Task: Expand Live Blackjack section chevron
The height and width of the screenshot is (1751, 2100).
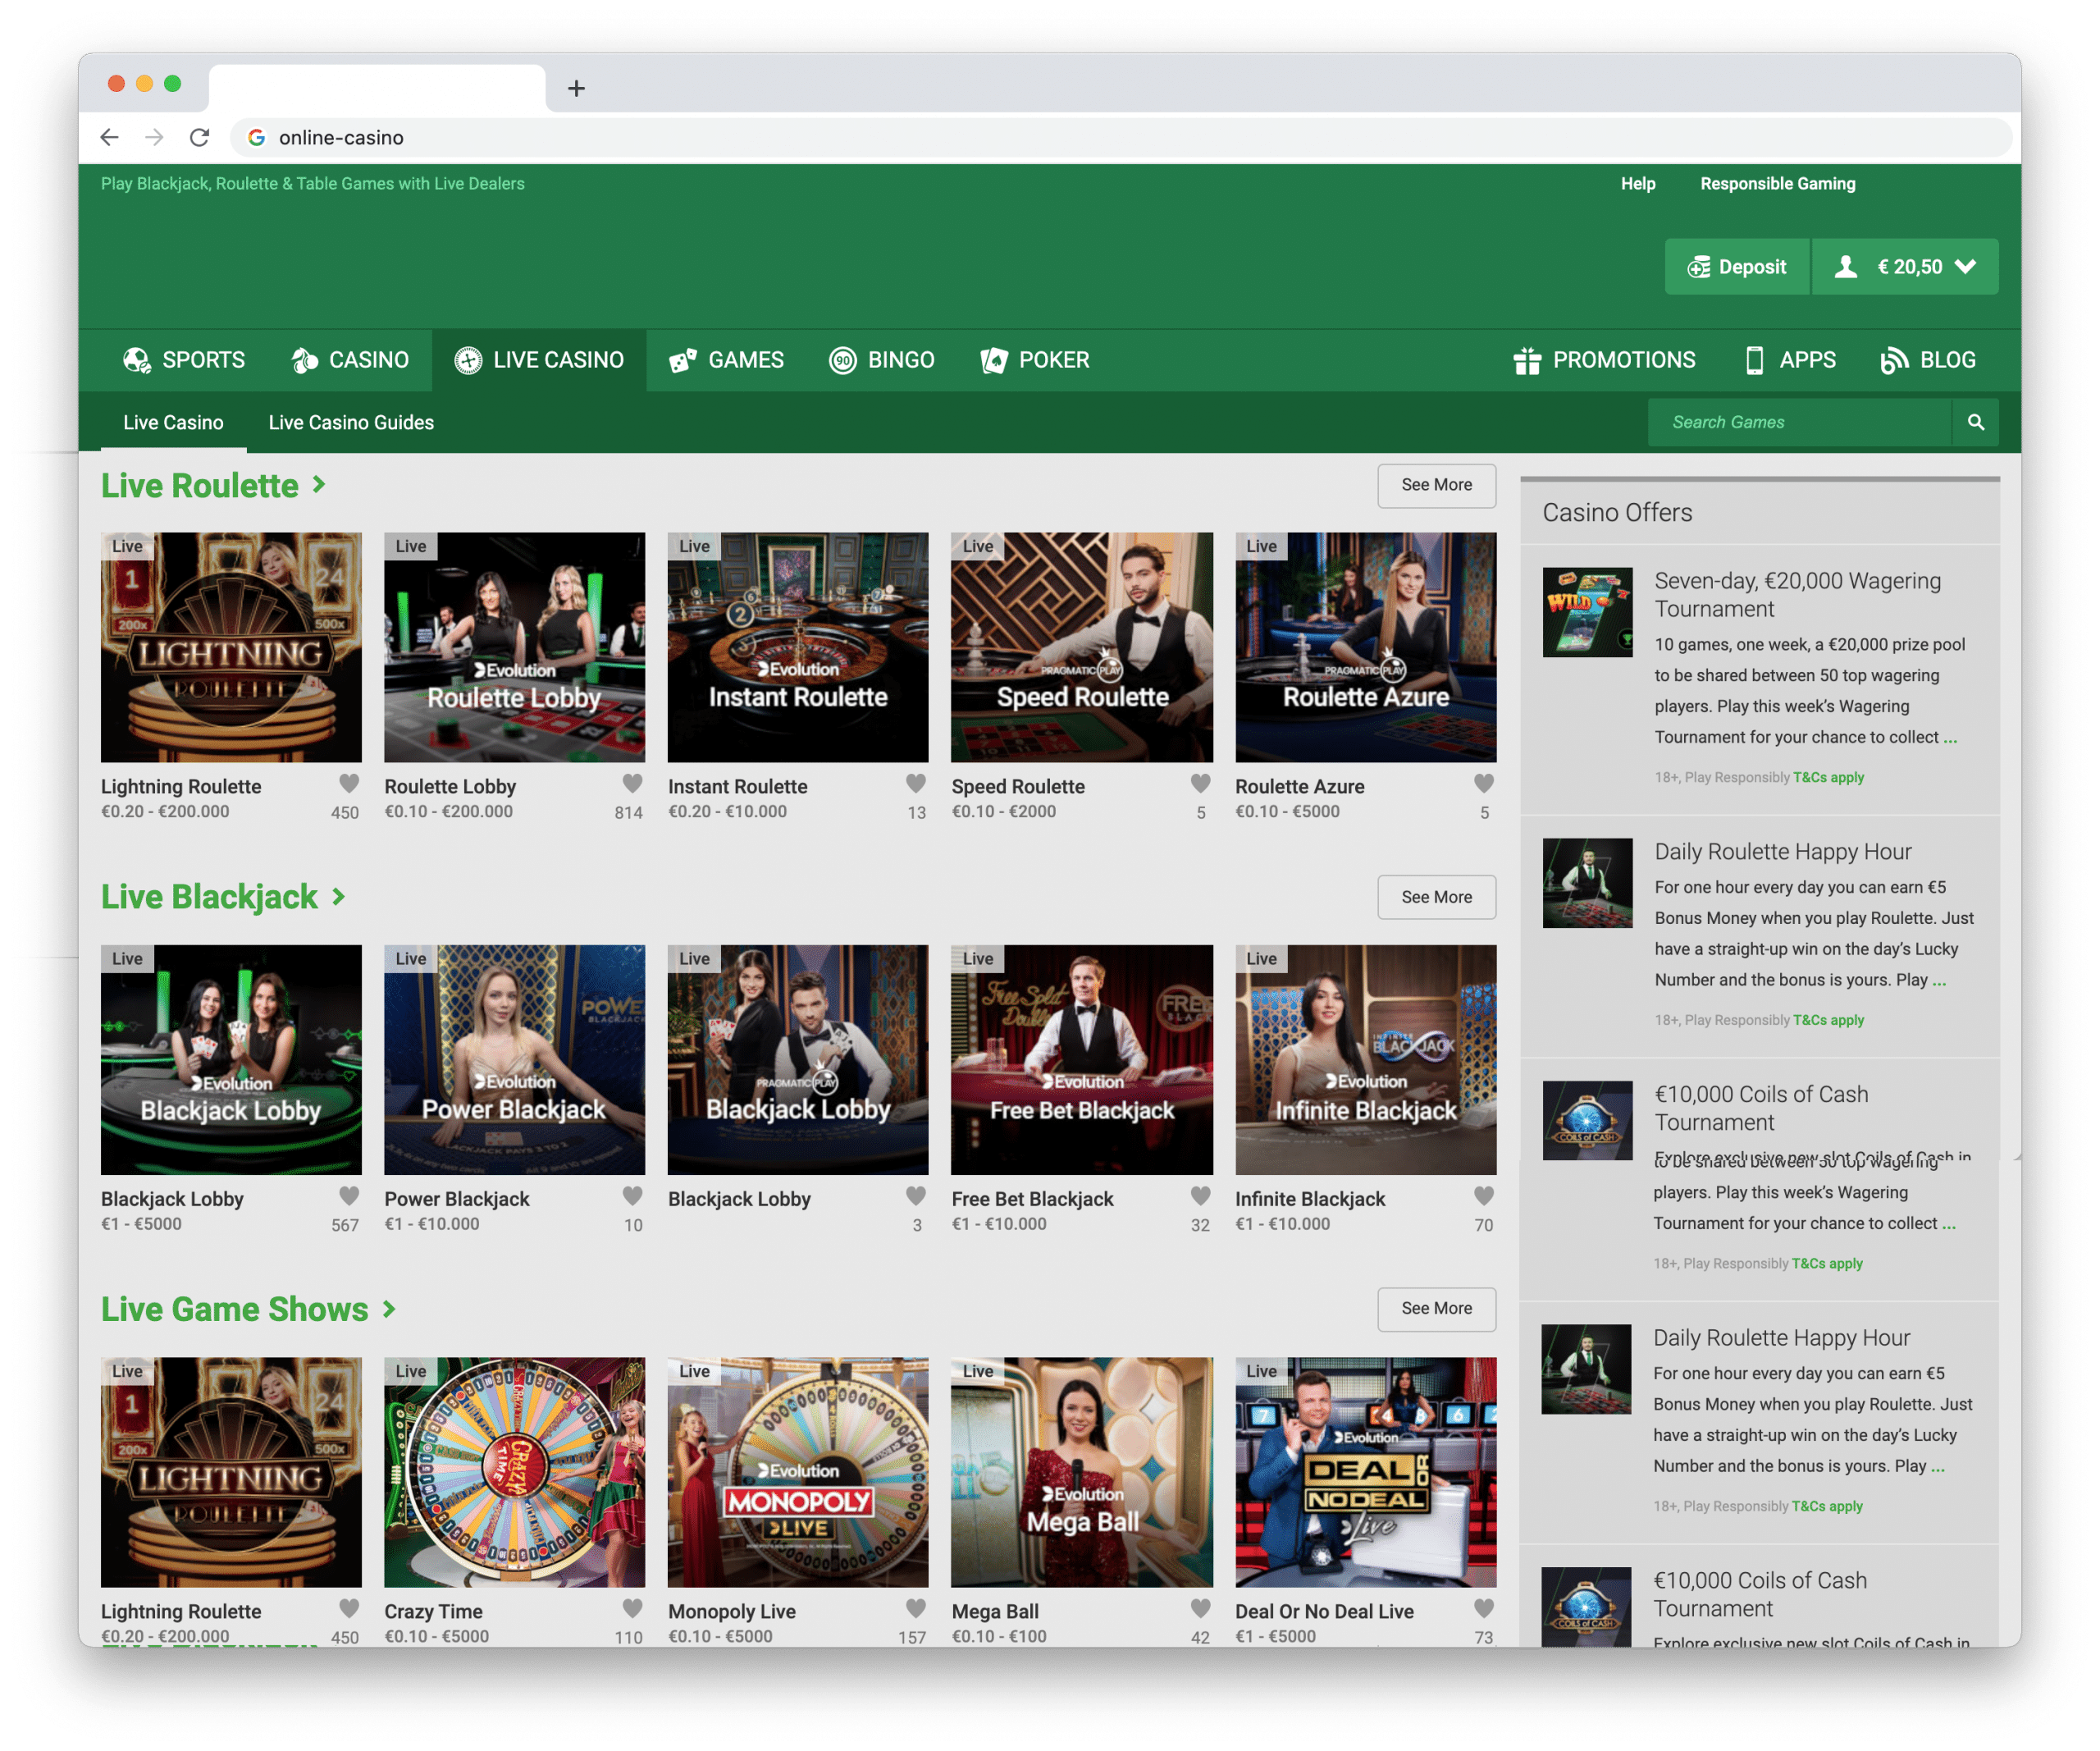Action: (x=338, y=897)
